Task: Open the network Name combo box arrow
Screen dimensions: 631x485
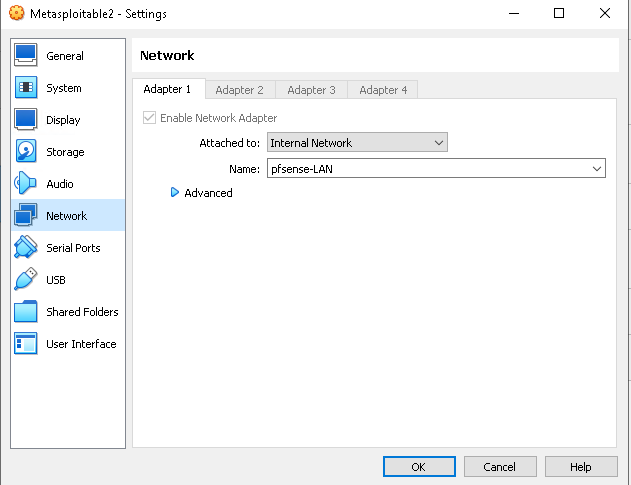Action: click(597, 169)
